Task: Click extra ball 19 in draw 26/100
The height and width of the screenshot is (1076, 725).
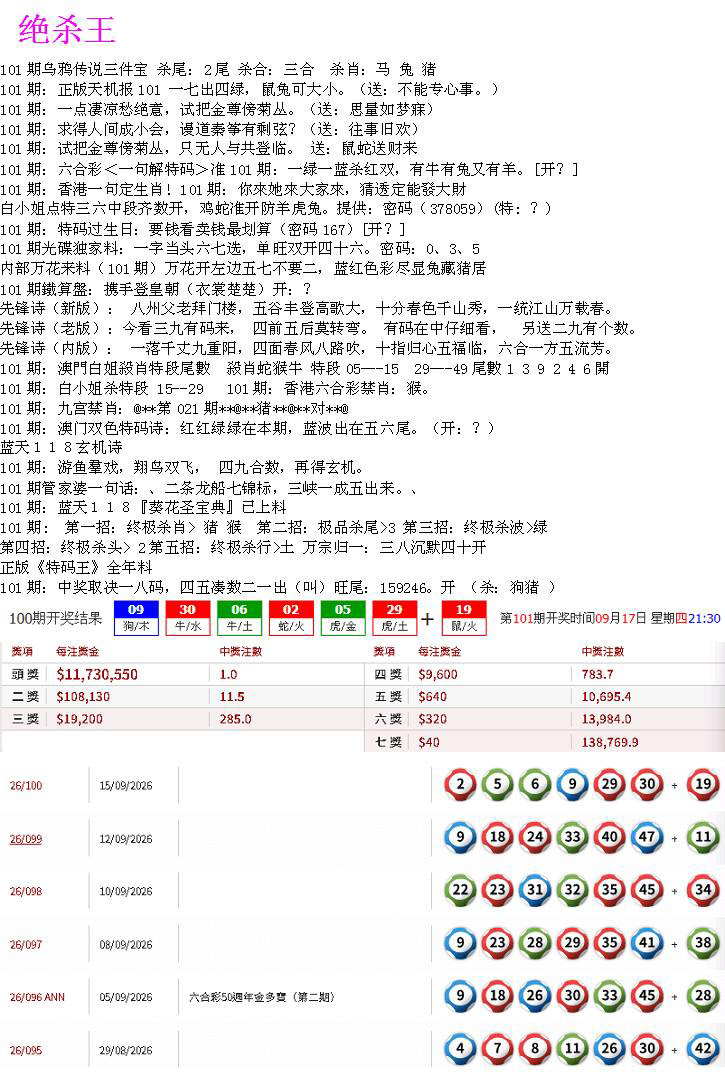Action: point(703,784)
